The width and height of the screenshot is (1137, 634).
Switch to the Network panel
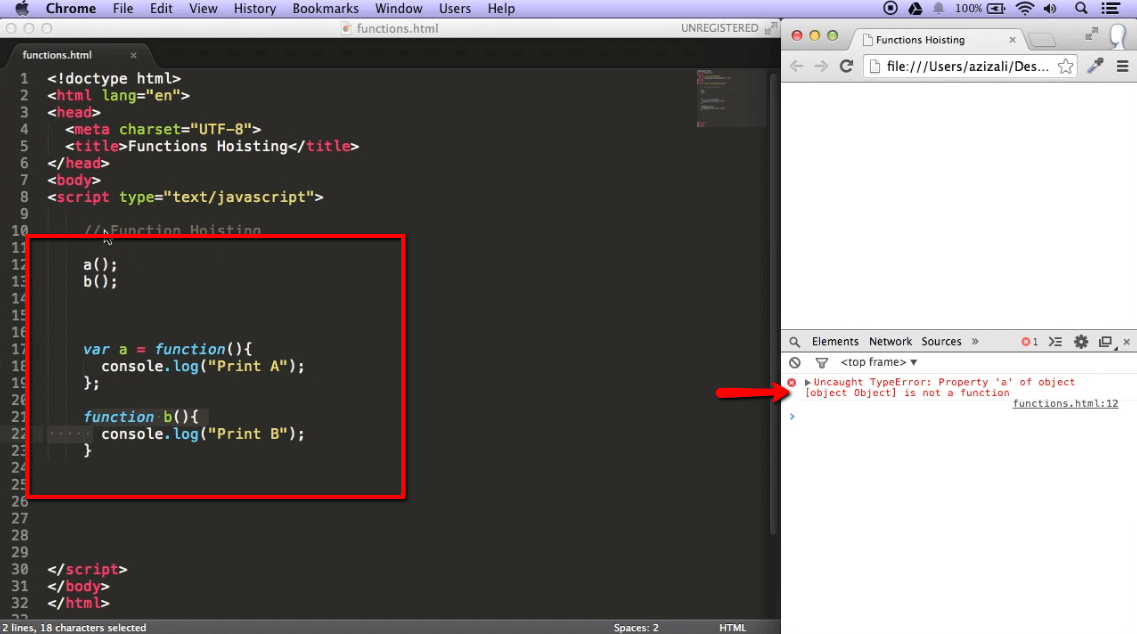891,341
